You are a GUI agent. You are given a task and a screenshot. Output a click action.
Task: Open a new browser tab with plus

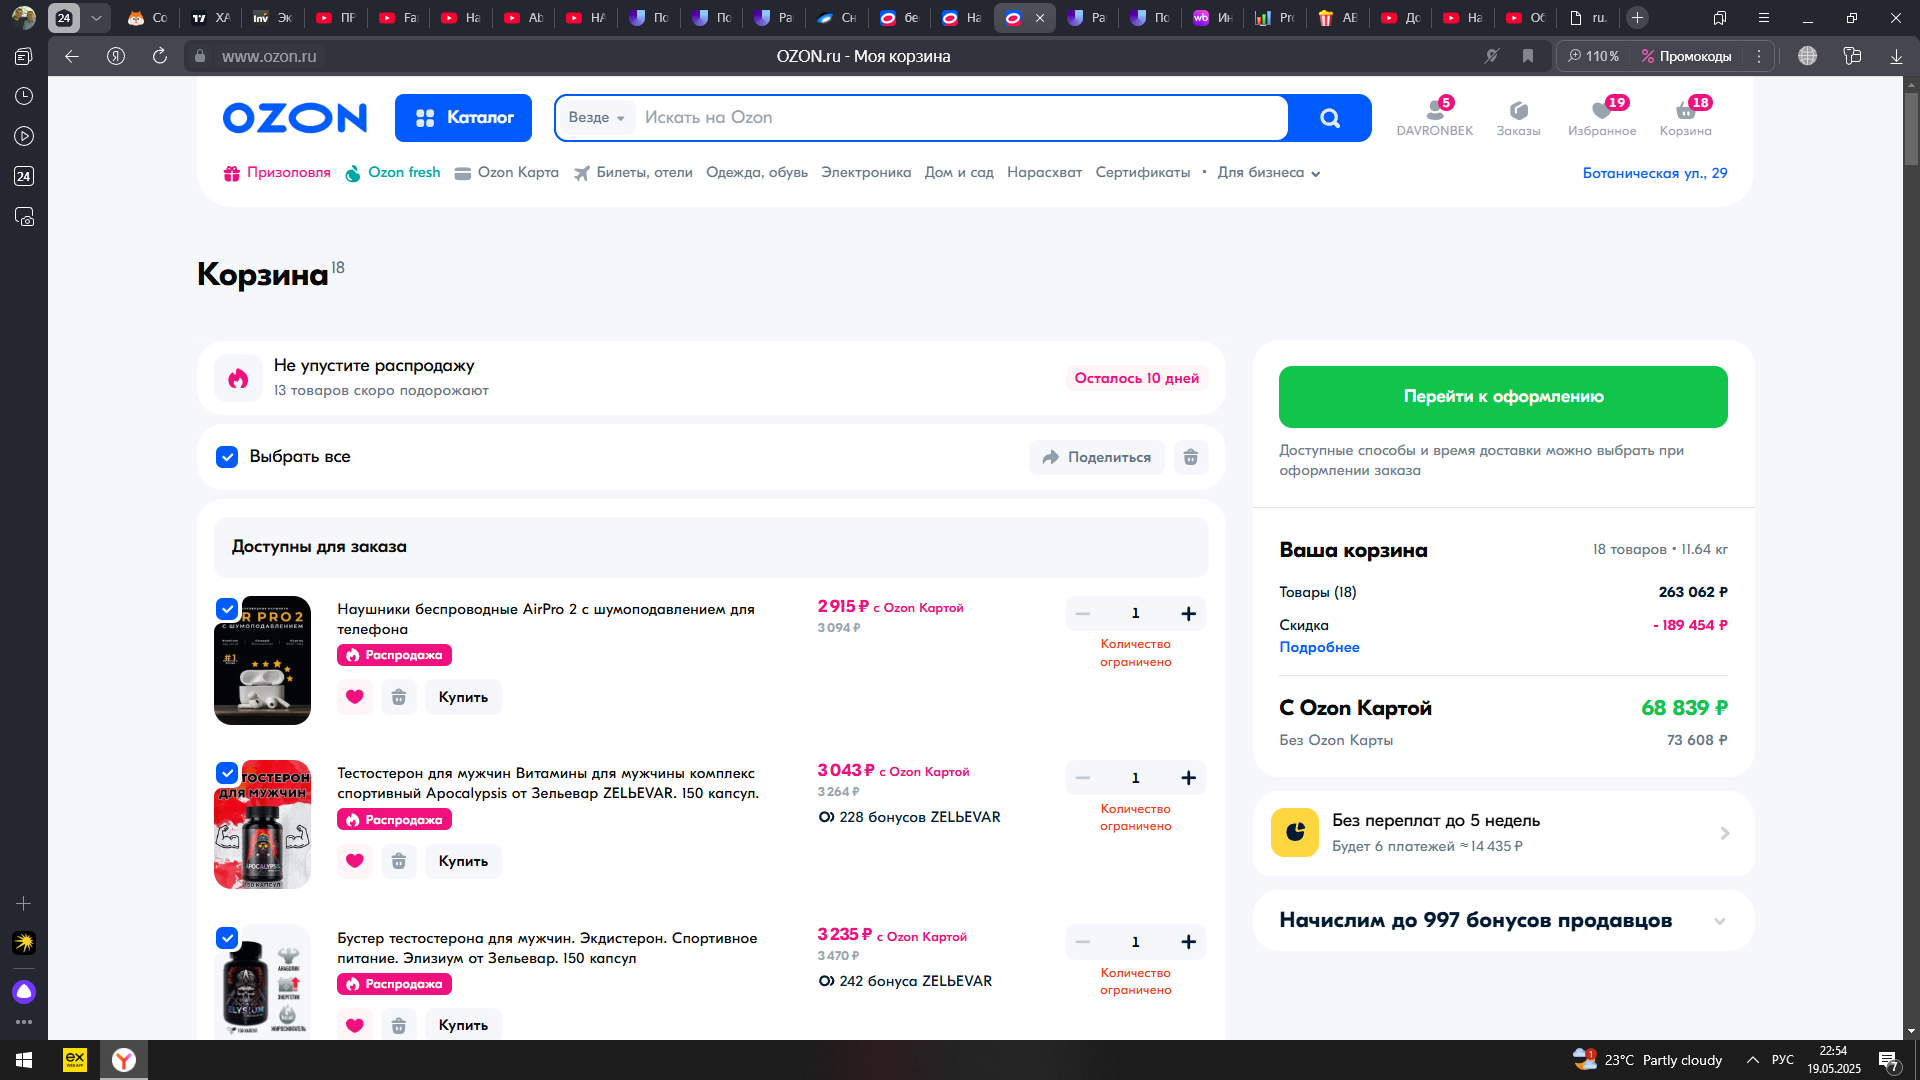pos(1637,18)
